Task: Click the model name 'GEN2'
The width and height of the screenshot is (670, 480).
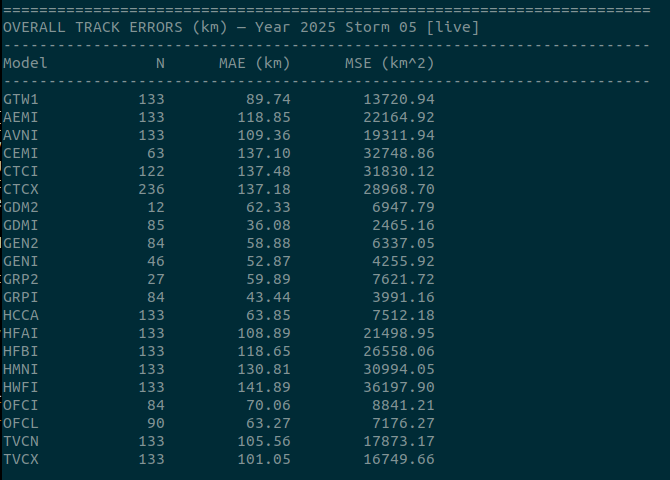Action: tap(21, 243)
